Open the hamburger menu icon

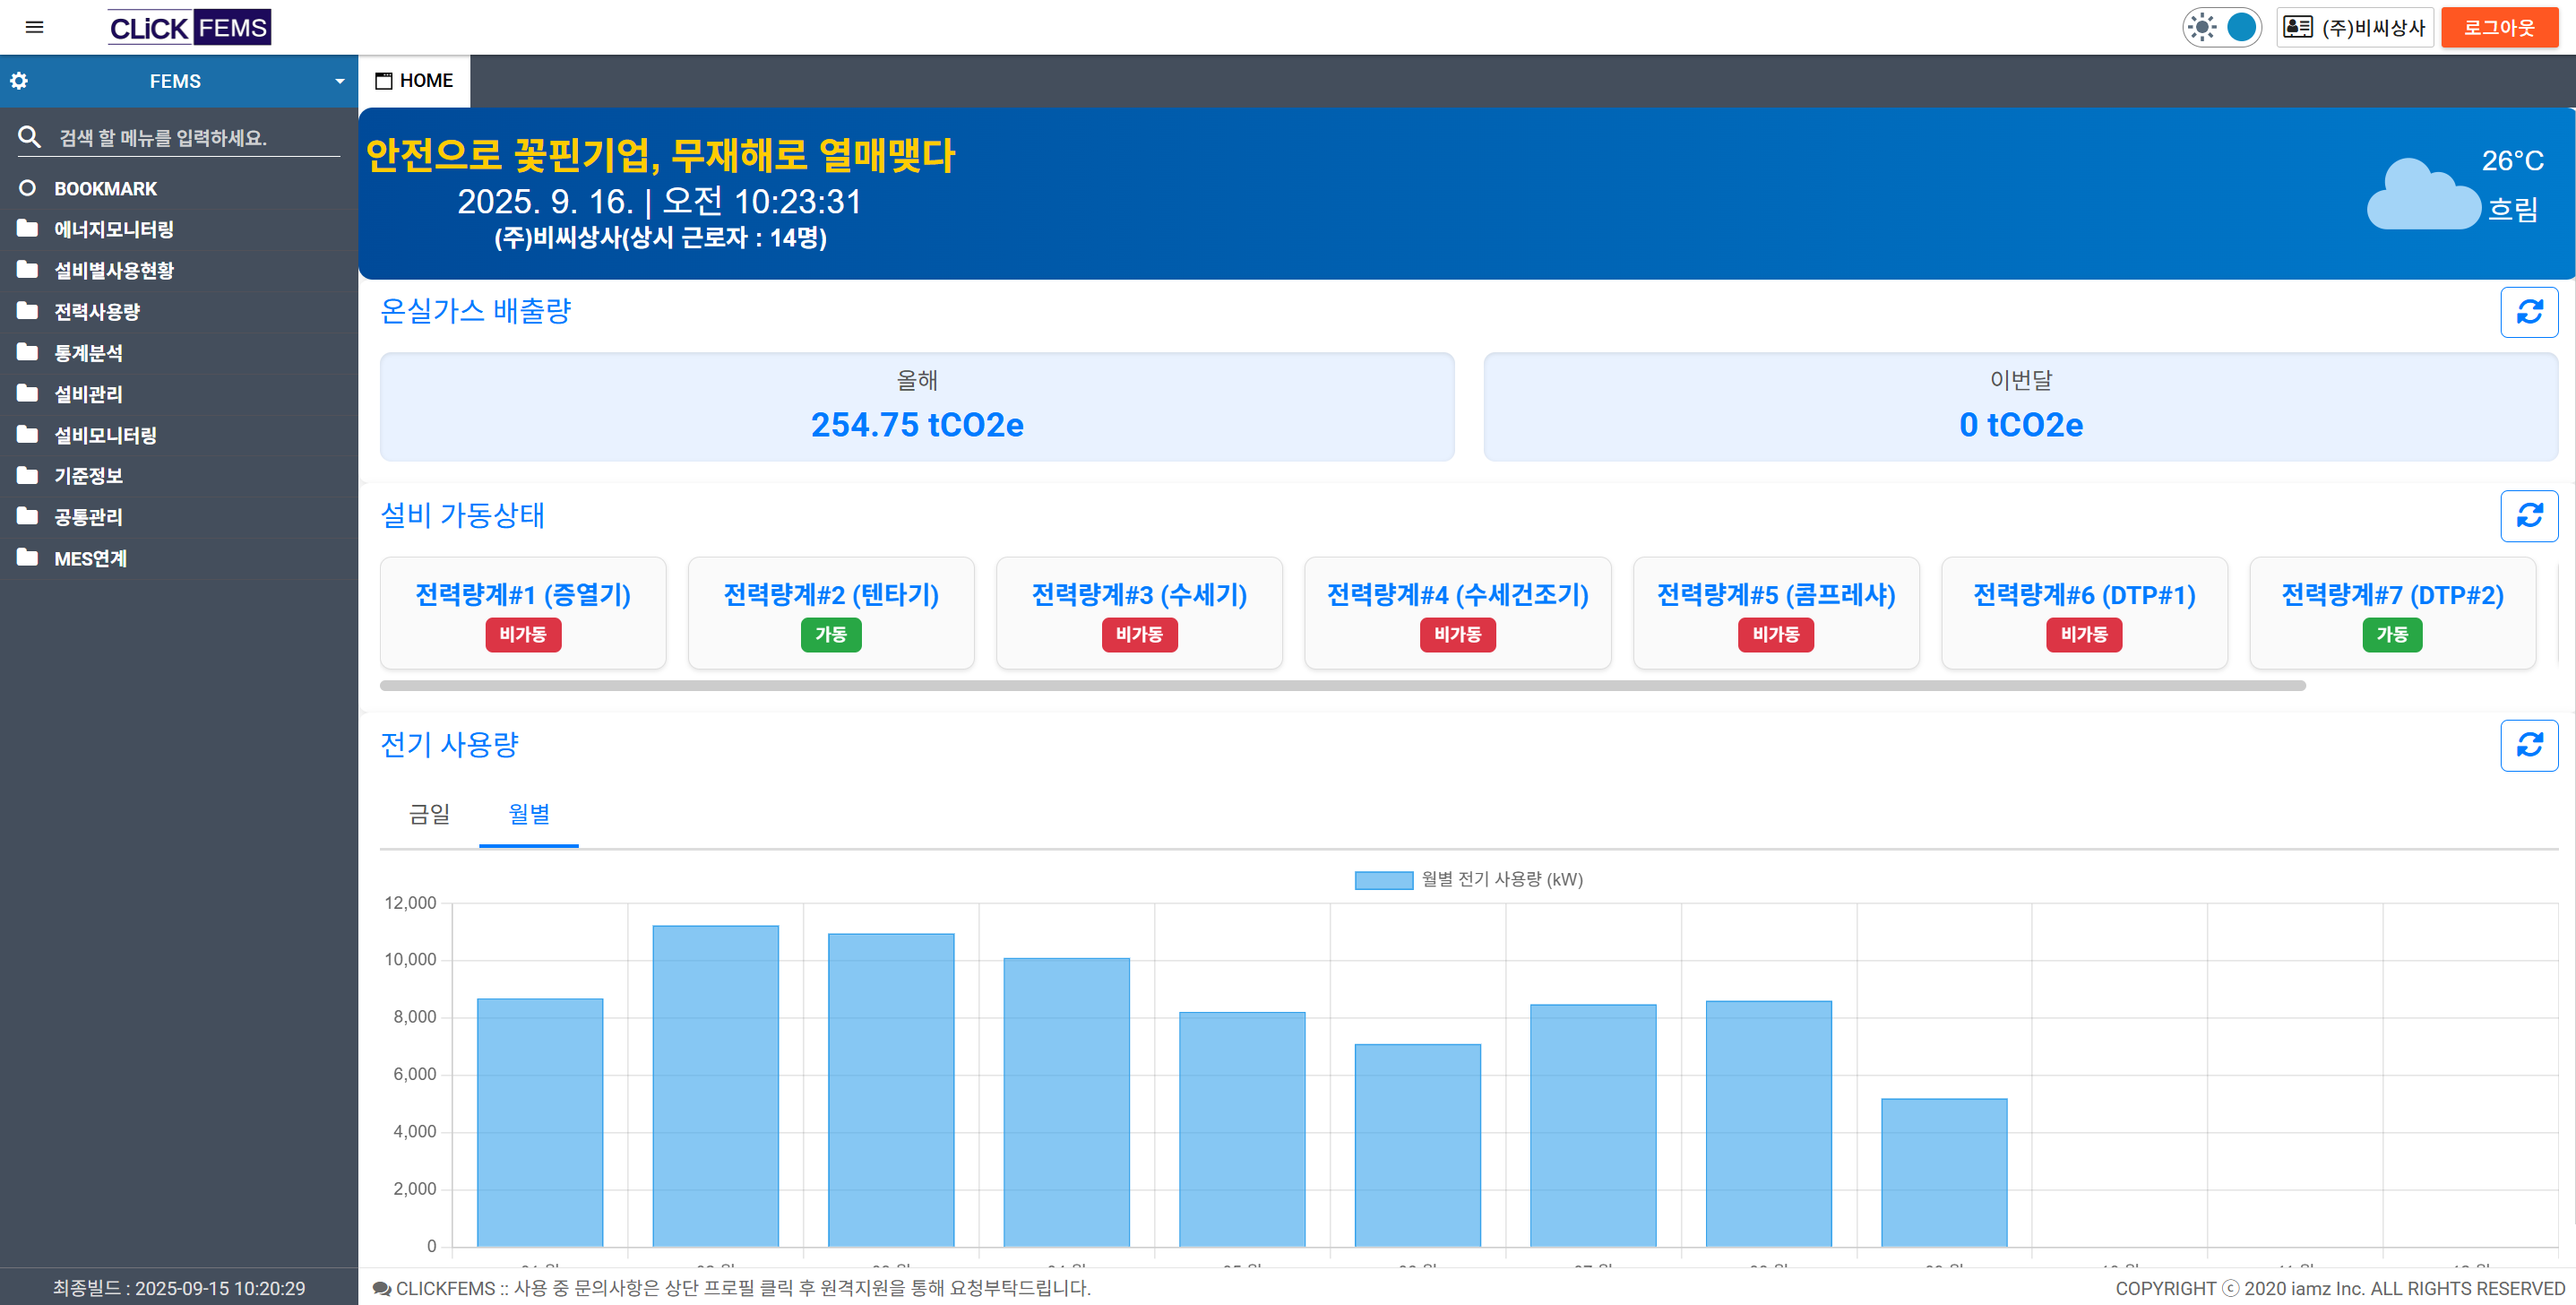(34, 27)
